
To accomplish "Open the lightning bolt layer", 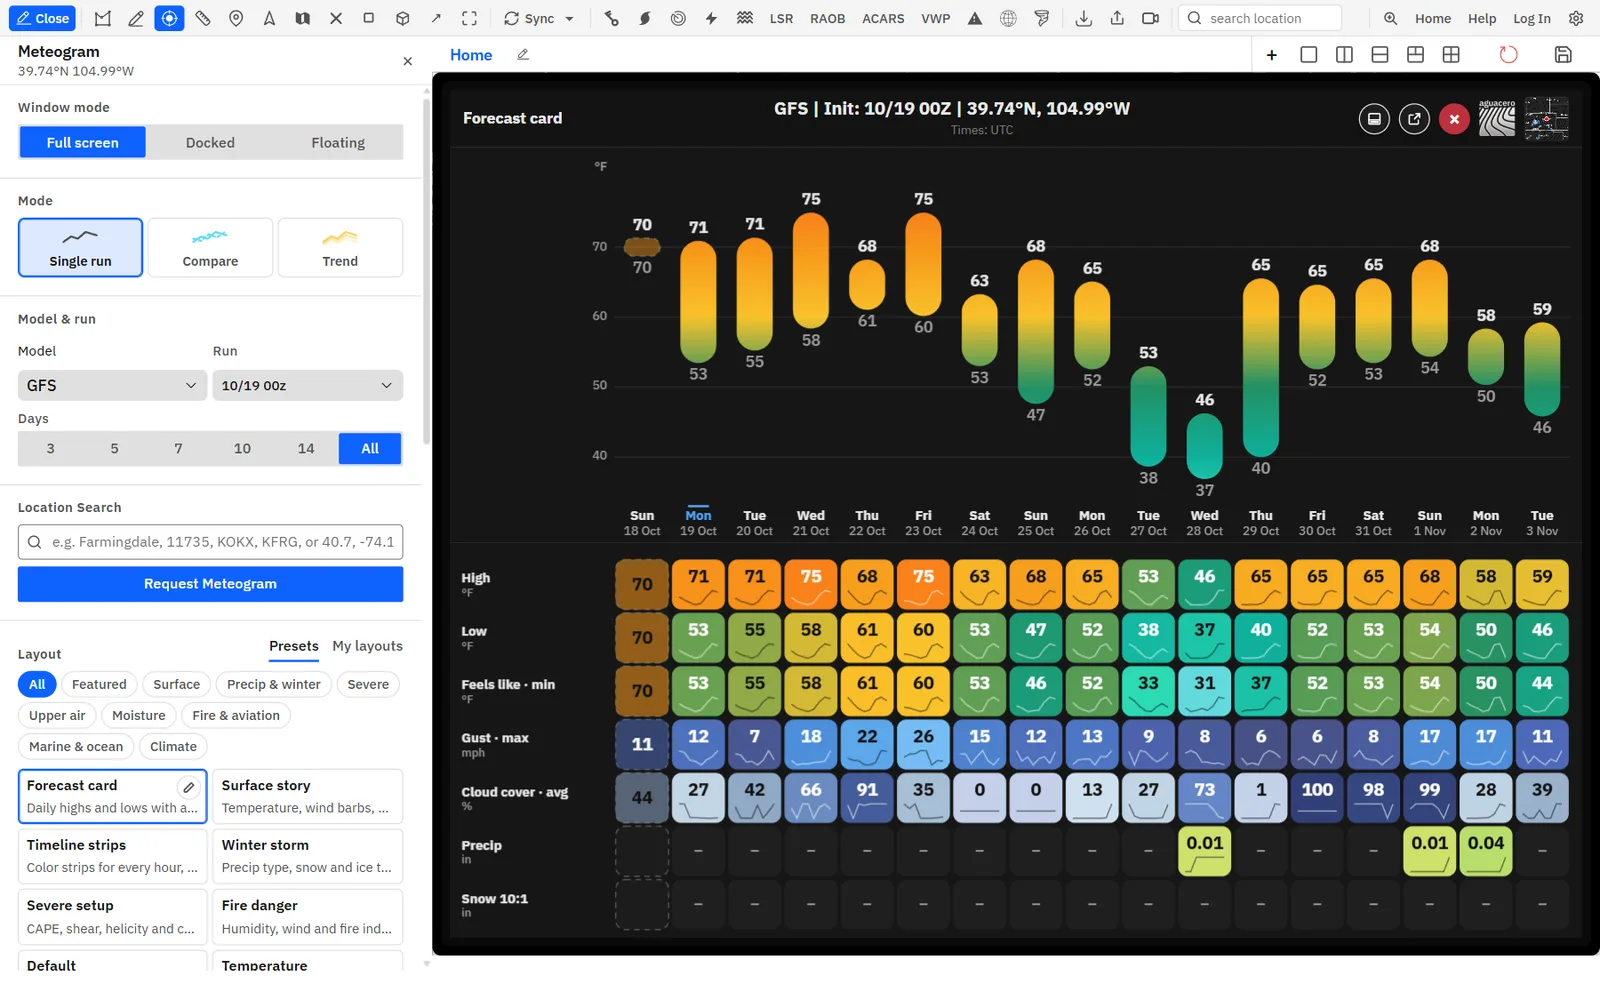I will tap(711, 18).
